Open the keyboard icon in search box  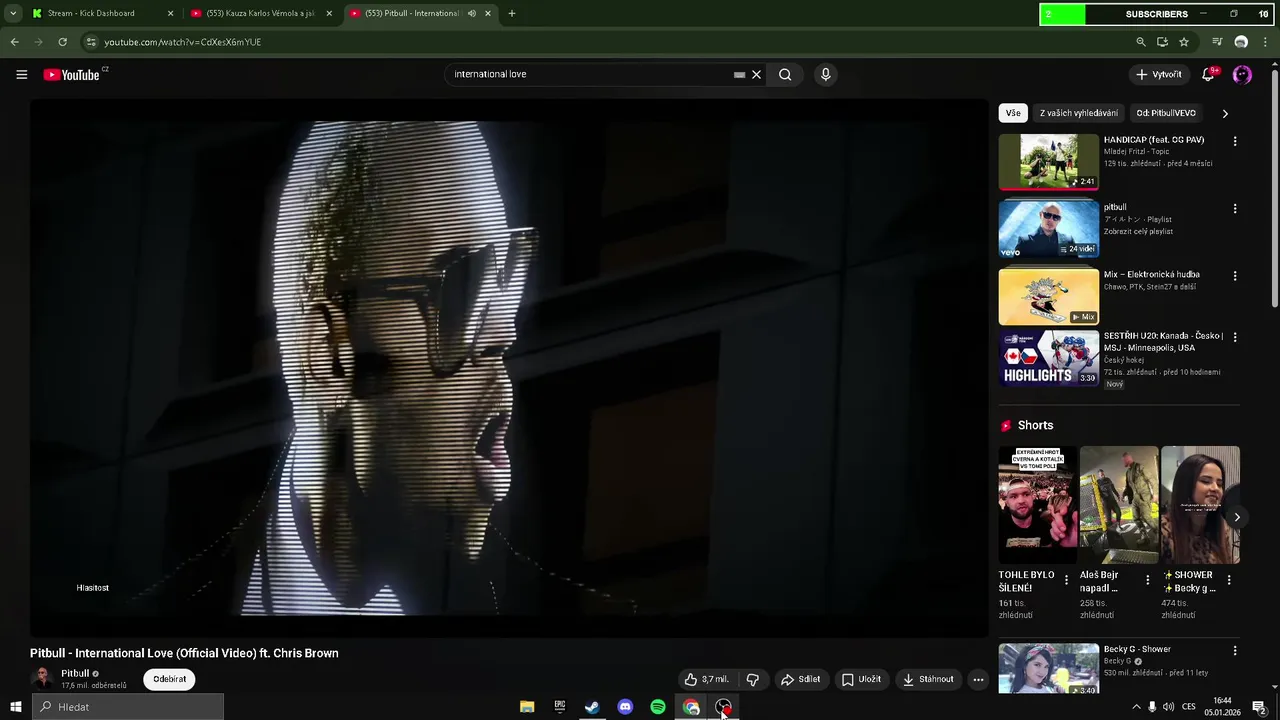click(739, 74)
